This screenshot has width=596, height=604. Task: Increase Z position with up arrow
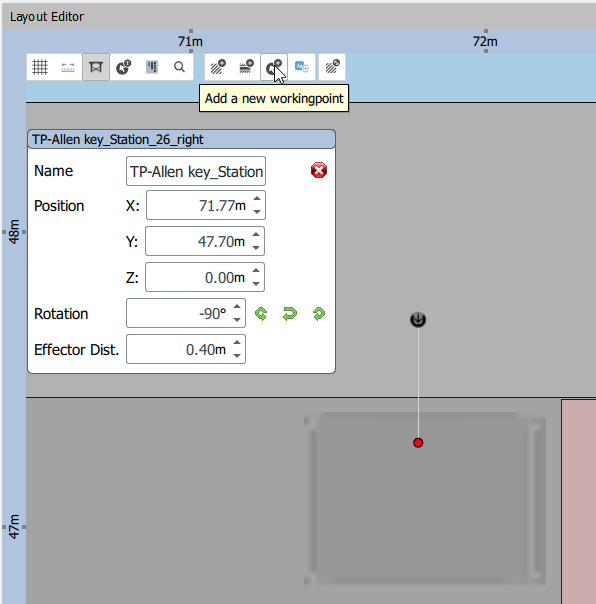pos(256,271)
